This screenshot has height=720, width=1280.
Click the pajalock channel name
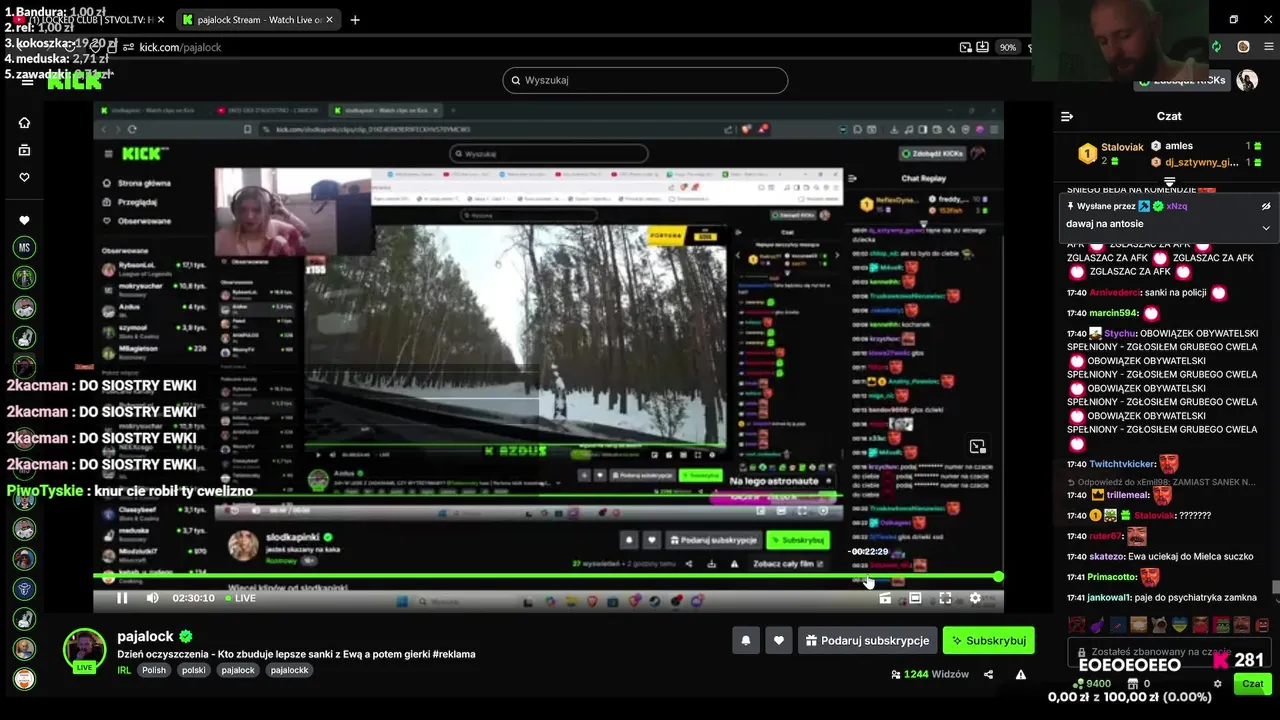coord(145,636)
